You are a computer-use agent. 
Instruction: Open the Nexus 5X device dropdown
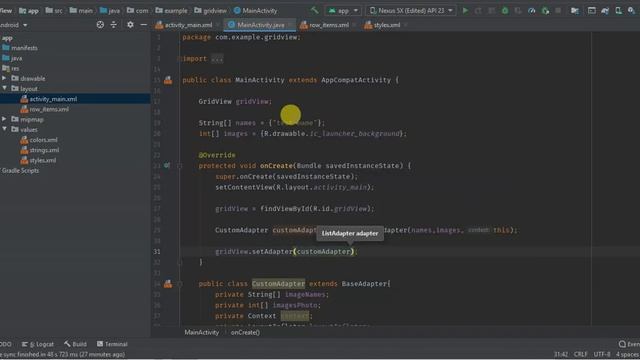pos(411,11)
